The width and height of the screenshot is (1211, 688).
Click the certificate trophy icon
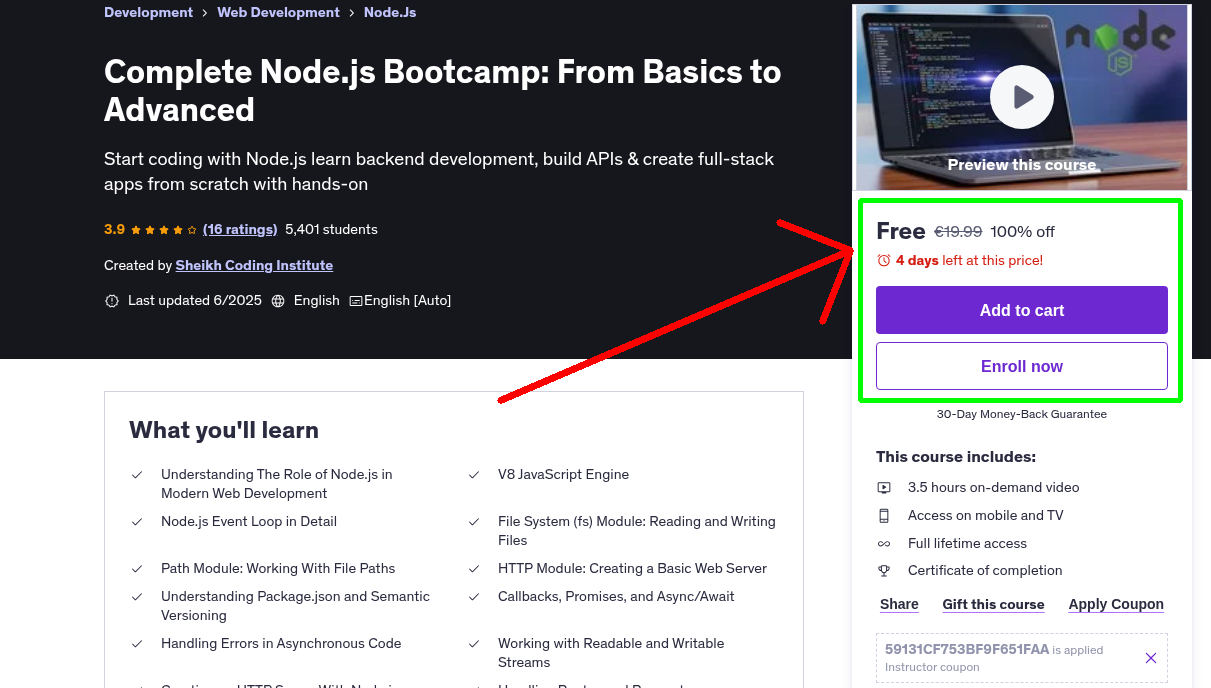point(884,571)
